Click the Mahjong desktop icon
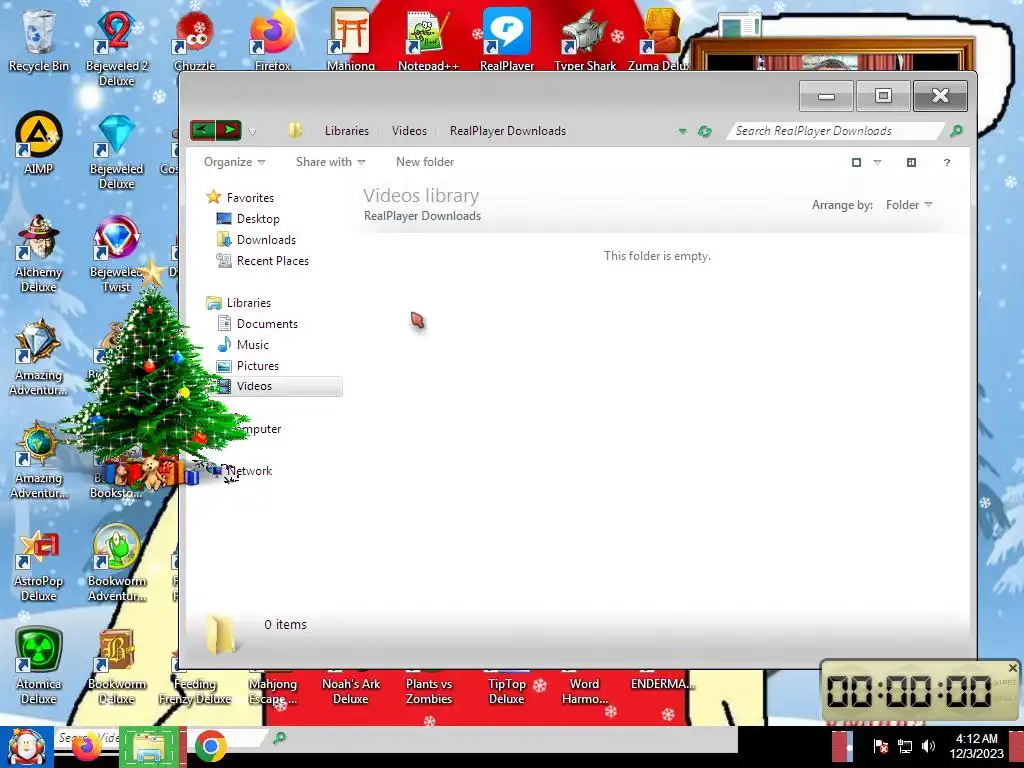Screen dimensions: 1024x768 [351, 40]
